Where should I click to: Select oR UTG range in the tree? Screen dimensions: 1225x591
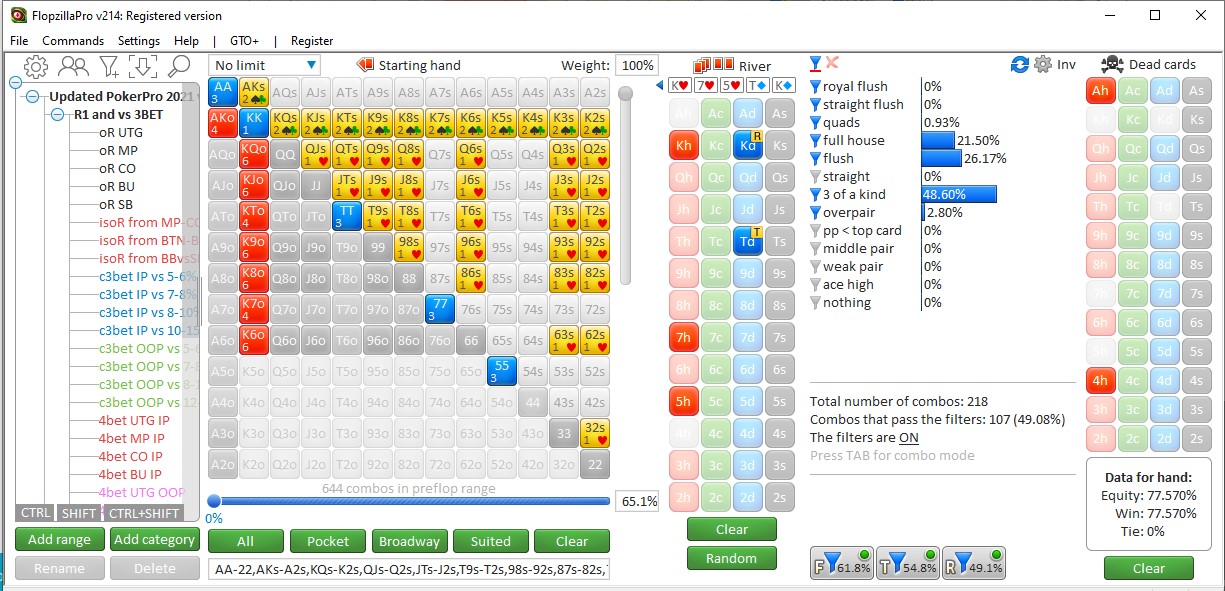(x=120, y=133)
